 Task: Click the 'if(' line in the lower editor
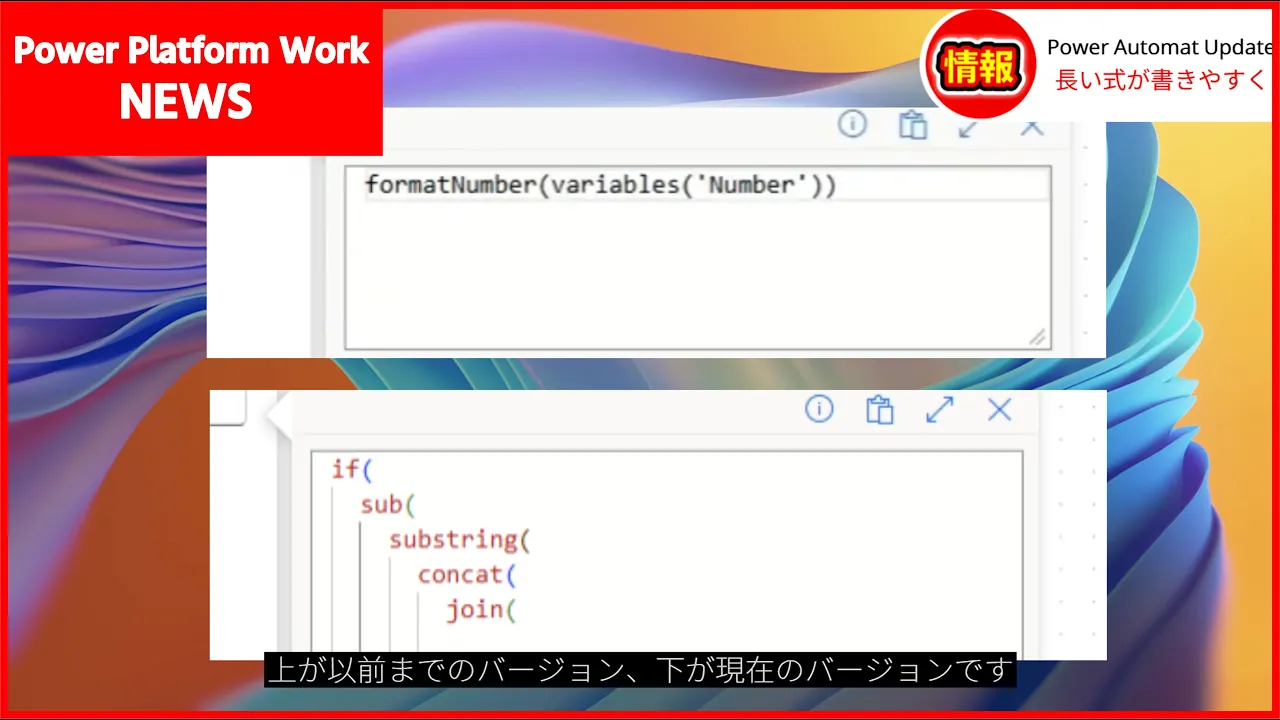(352, 469)
